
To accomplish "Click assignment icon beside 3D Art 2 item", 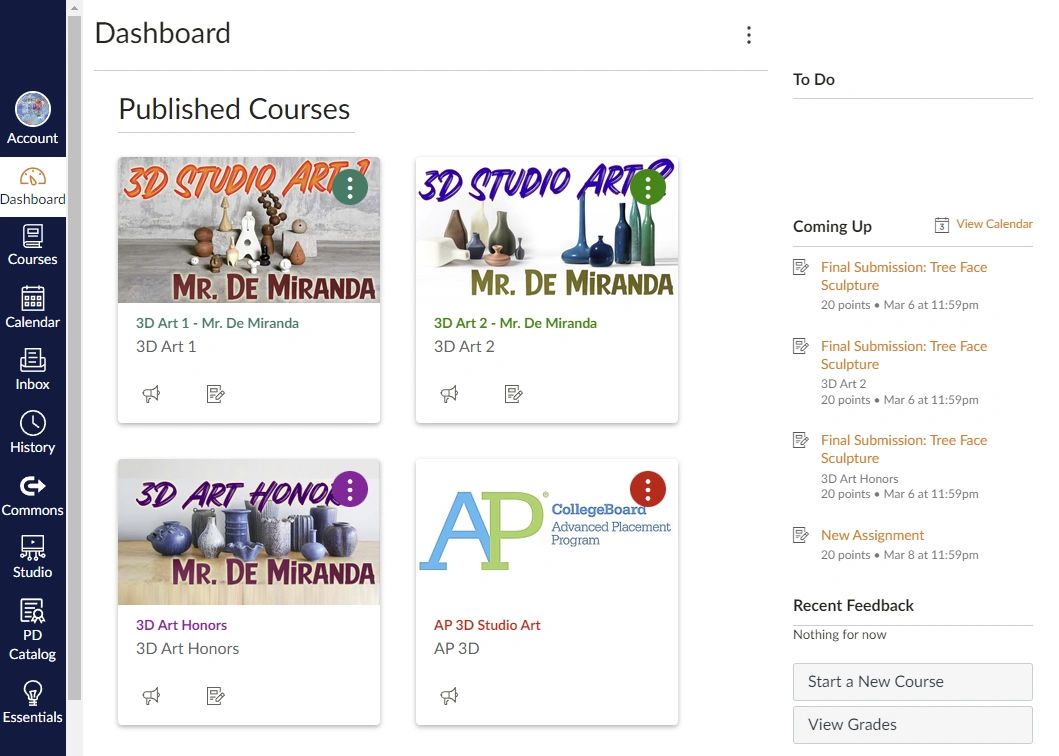I will (x=800, y=347).
